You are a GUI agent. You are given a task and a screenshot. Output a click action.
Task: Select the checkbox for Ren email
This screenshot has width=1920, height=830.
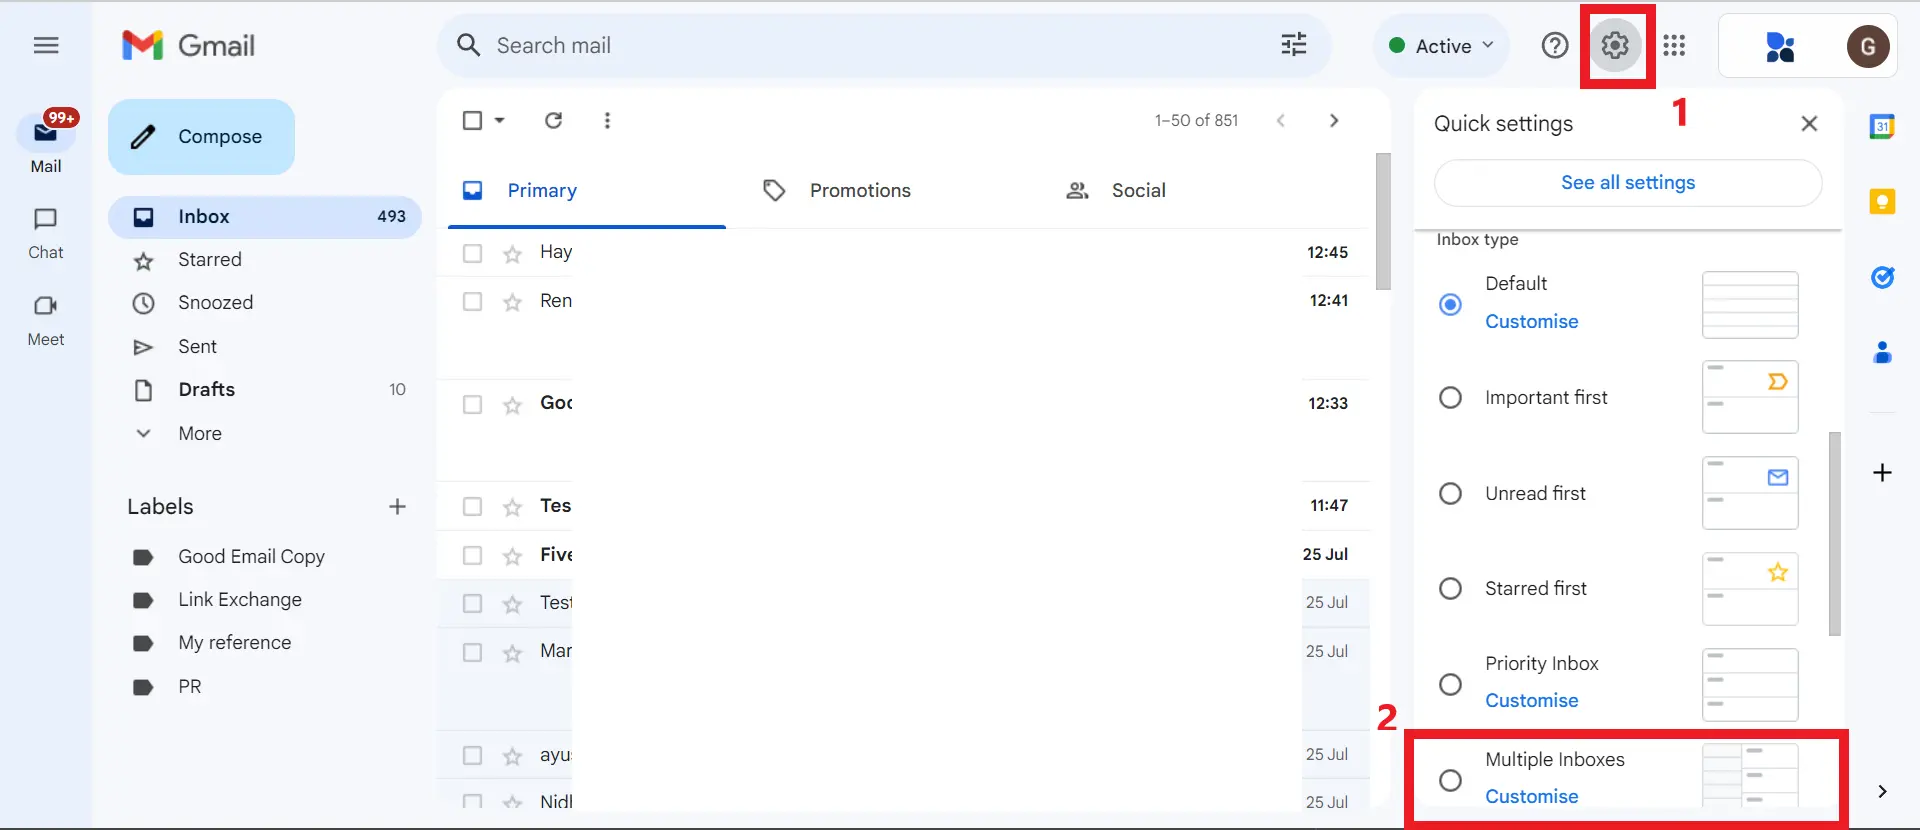[473, 302]
